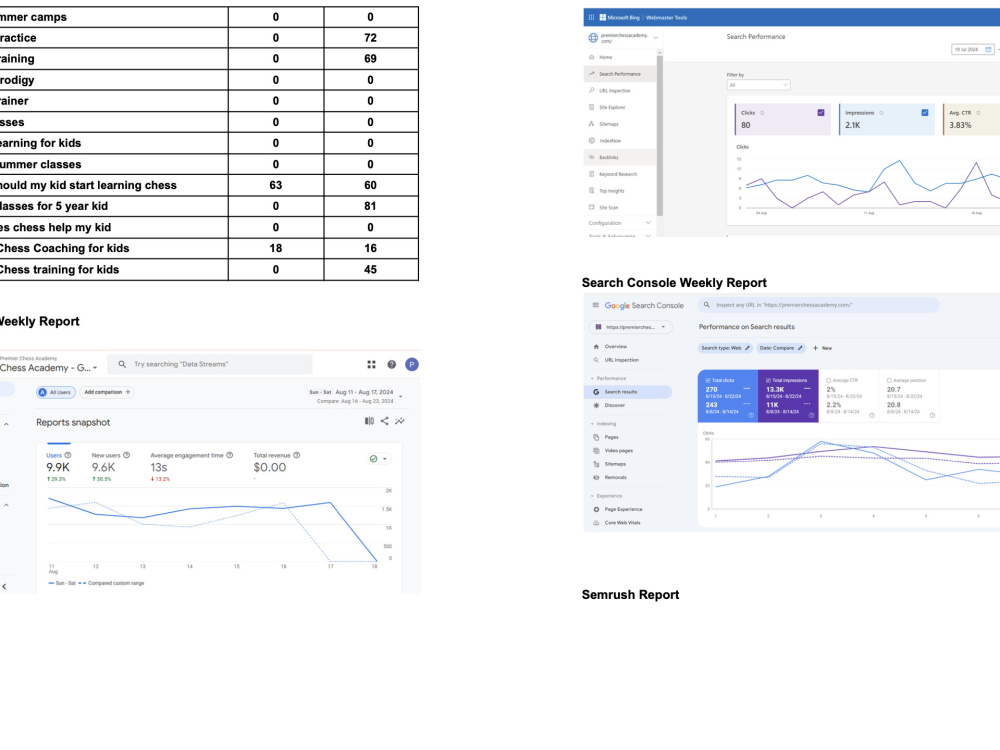Open the Filter by All dropdown

tap(758, 85)
